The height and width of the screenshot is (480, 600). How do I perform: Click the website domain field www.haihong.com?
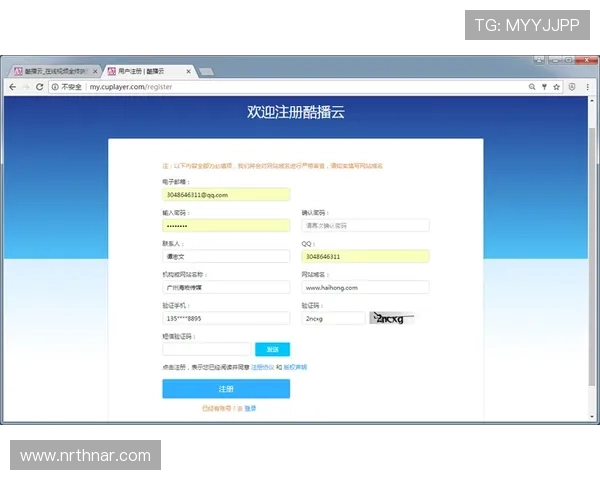coord(365,287)
